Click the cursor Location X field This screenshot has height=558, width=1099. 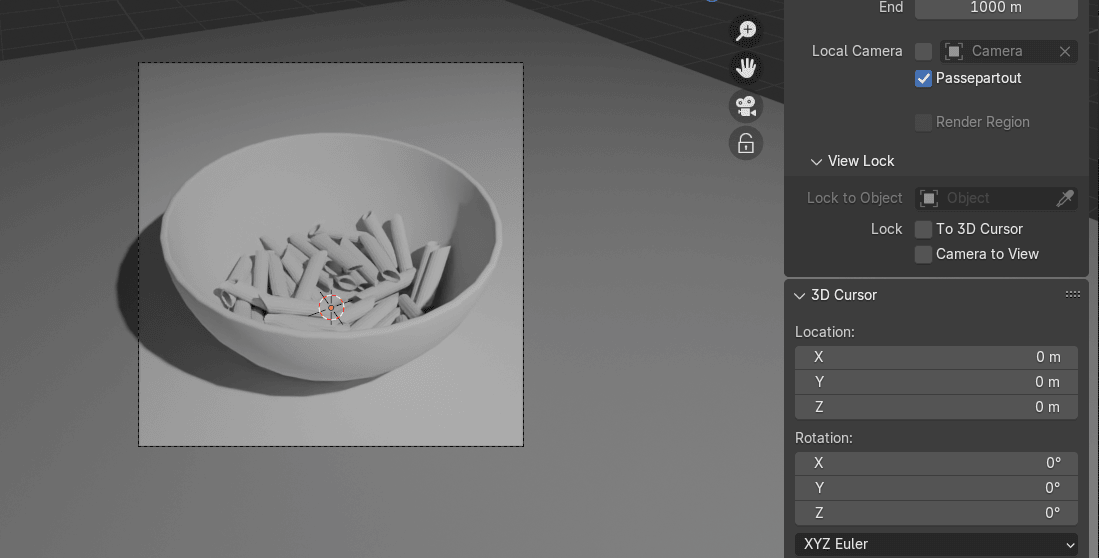tap(936, 357)
